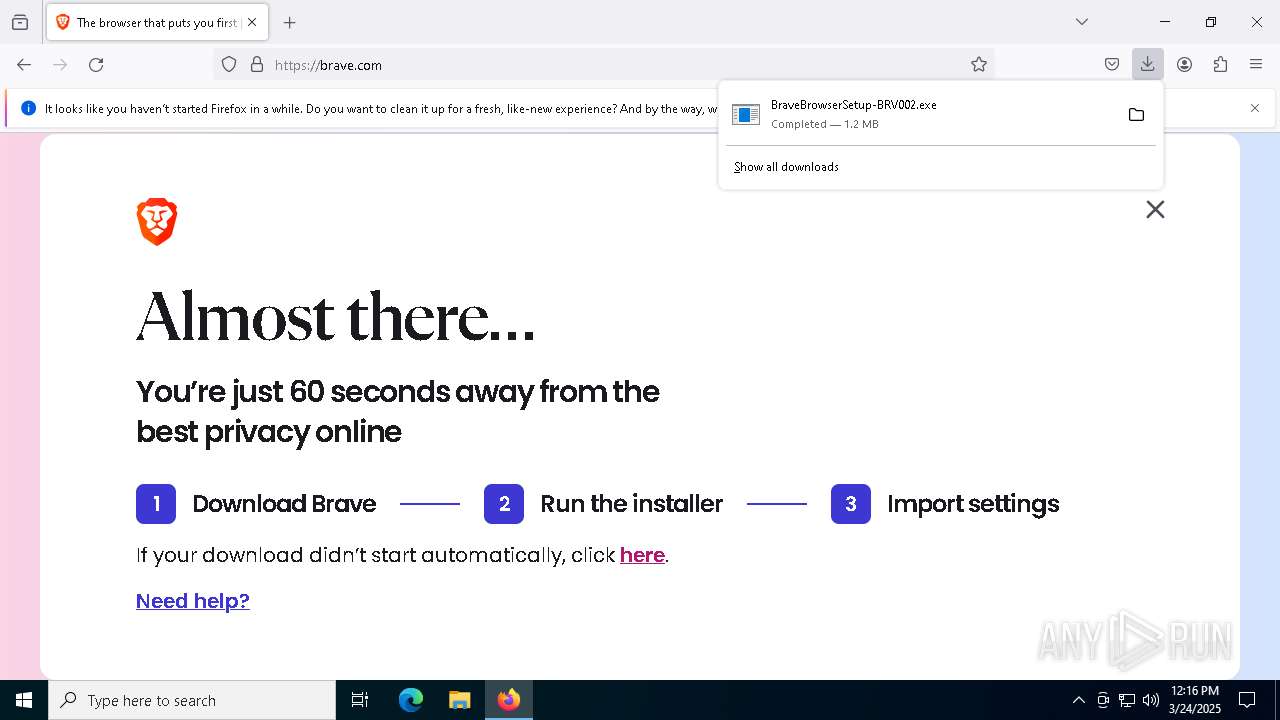This screenshot has height=720, width=1280.
Task: Open the network status tray icon
Action: coord(1127,700)
